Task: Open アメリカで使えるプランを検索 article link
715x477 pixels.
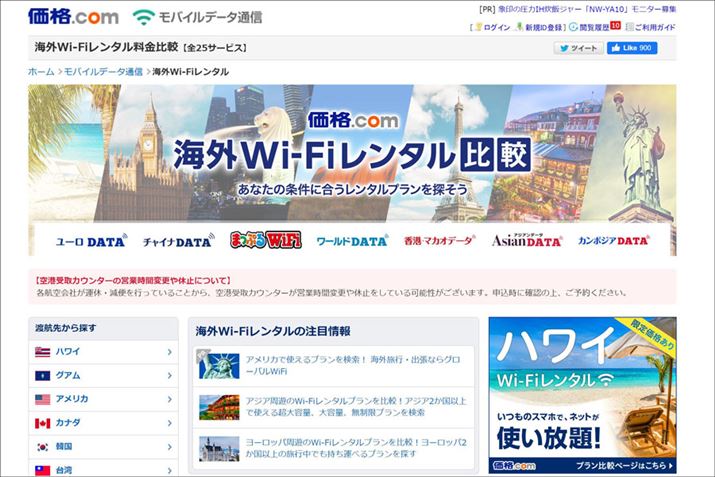Action: pos(353,365)
